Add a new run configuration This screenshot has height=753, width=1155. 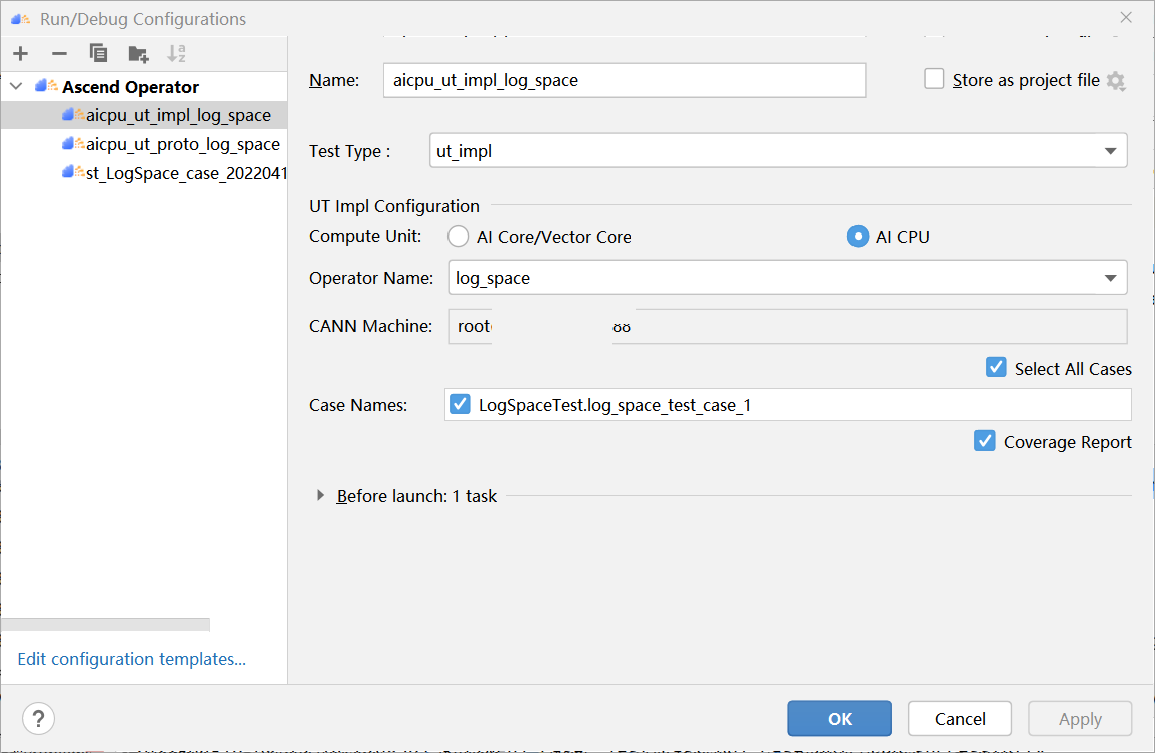(x=20, y=53)
